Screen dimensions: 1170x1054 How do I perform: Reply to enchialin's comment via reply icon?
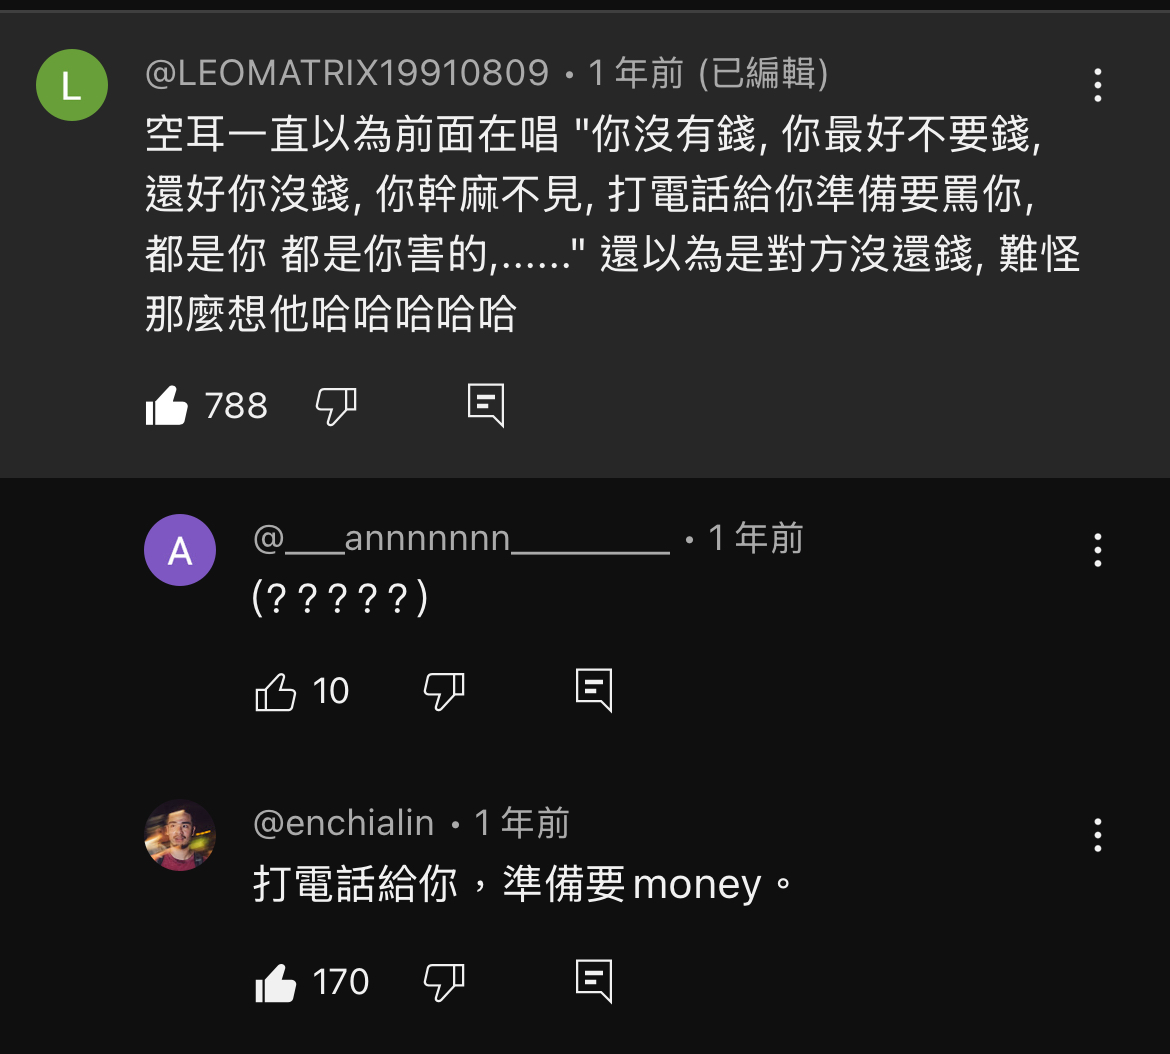pyautogui.click(x=594, y=982)
